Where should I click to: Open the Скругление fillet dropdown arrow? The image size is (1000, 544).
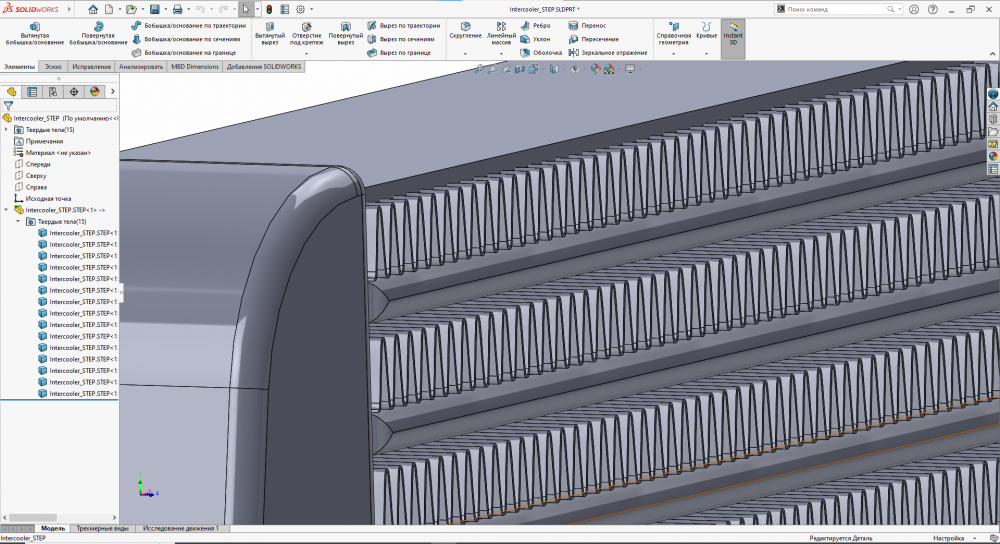click(x=466, y=54)
